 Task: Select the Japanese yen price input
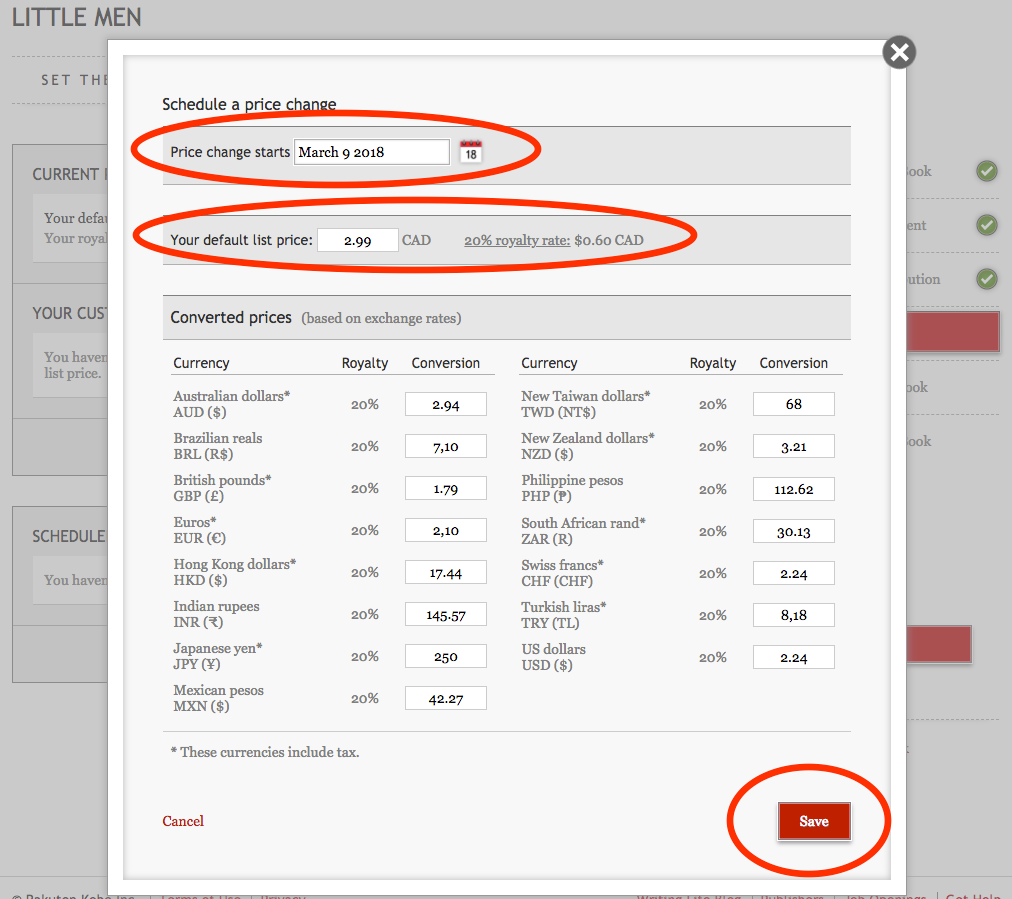tap(445, 656)
